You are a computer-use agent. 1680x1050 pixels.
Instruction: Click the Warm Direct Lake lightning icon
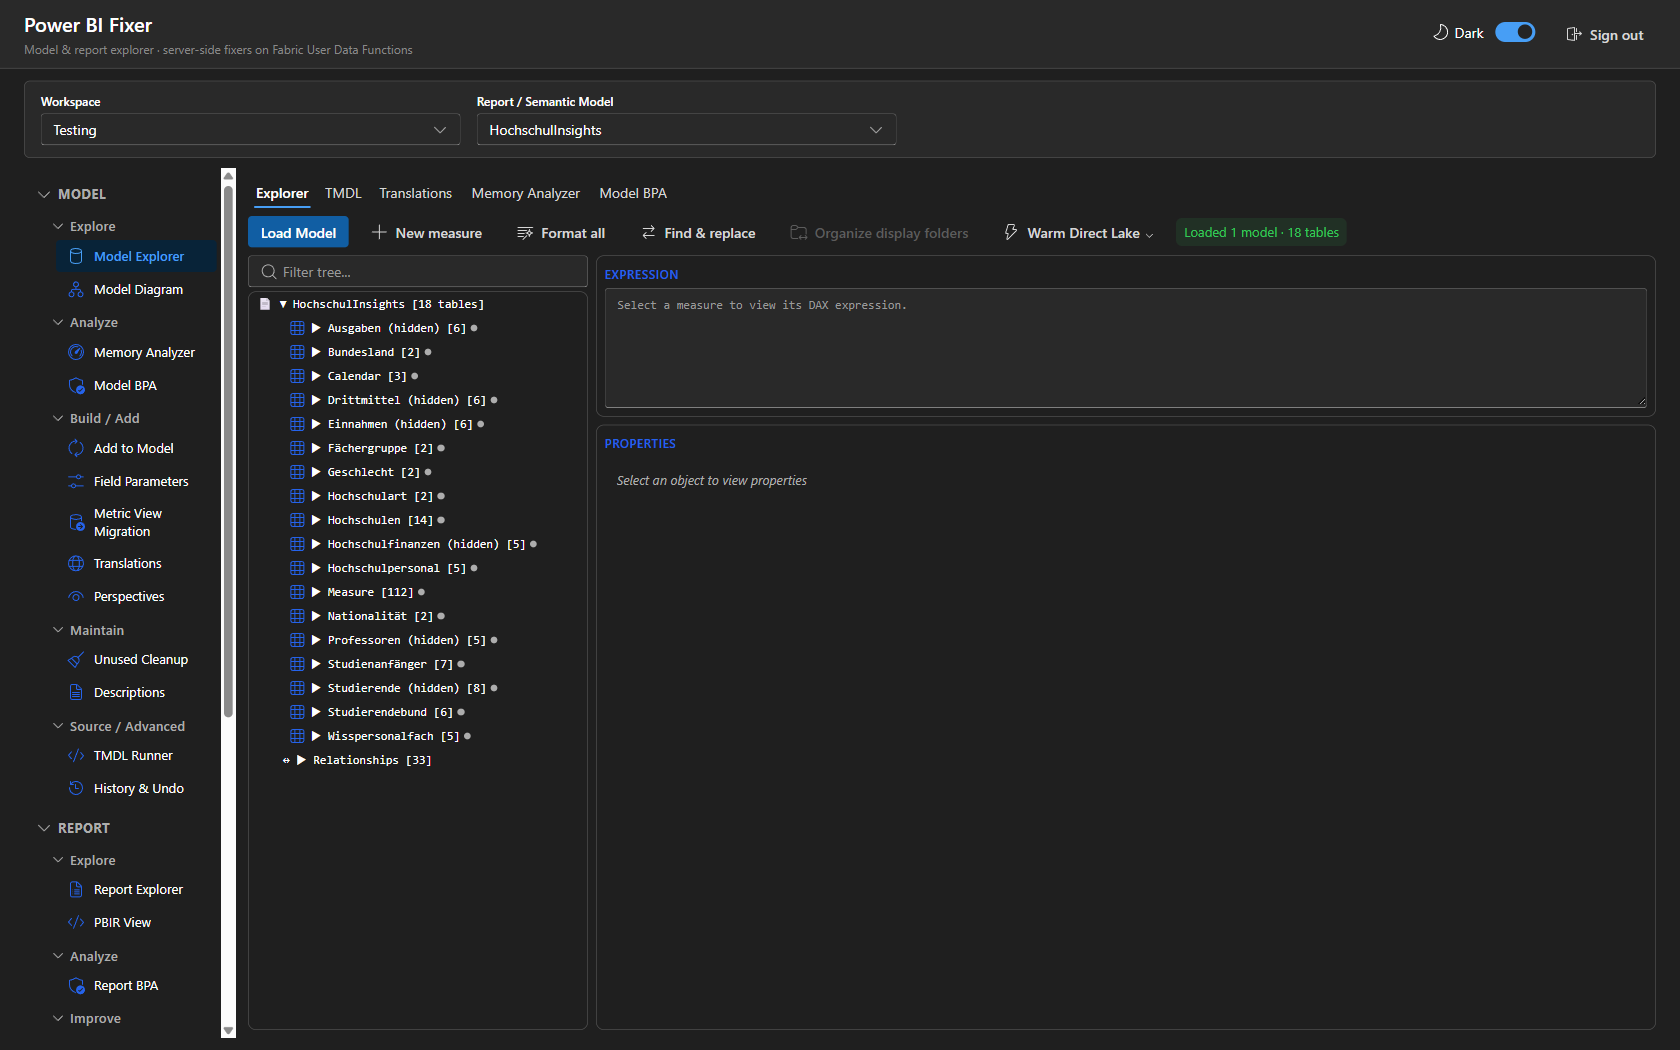pos(1011,232)
